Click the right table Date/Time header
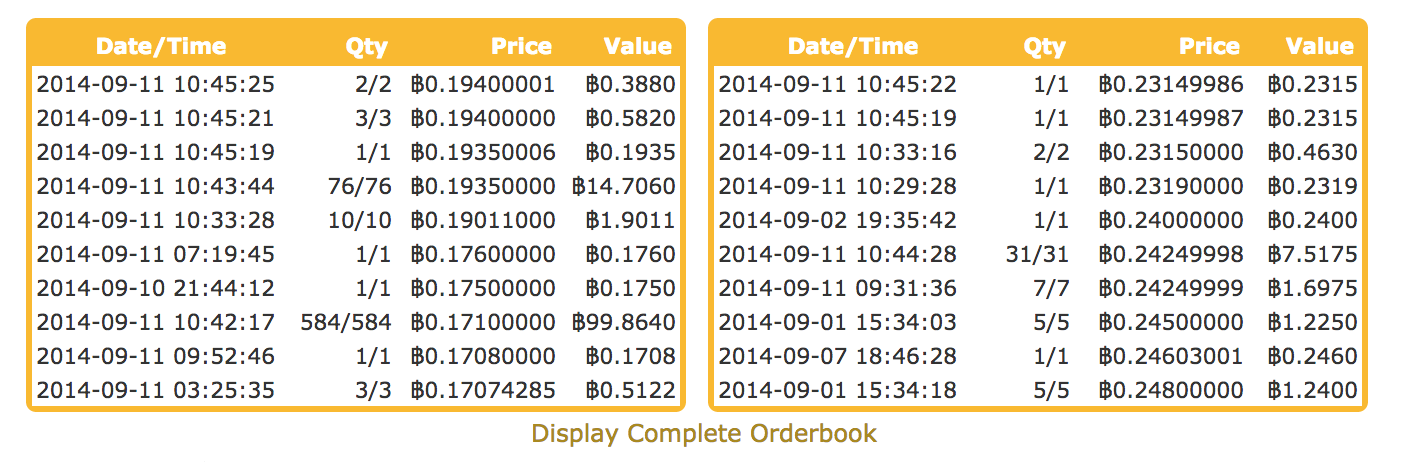 coord(852,46)
